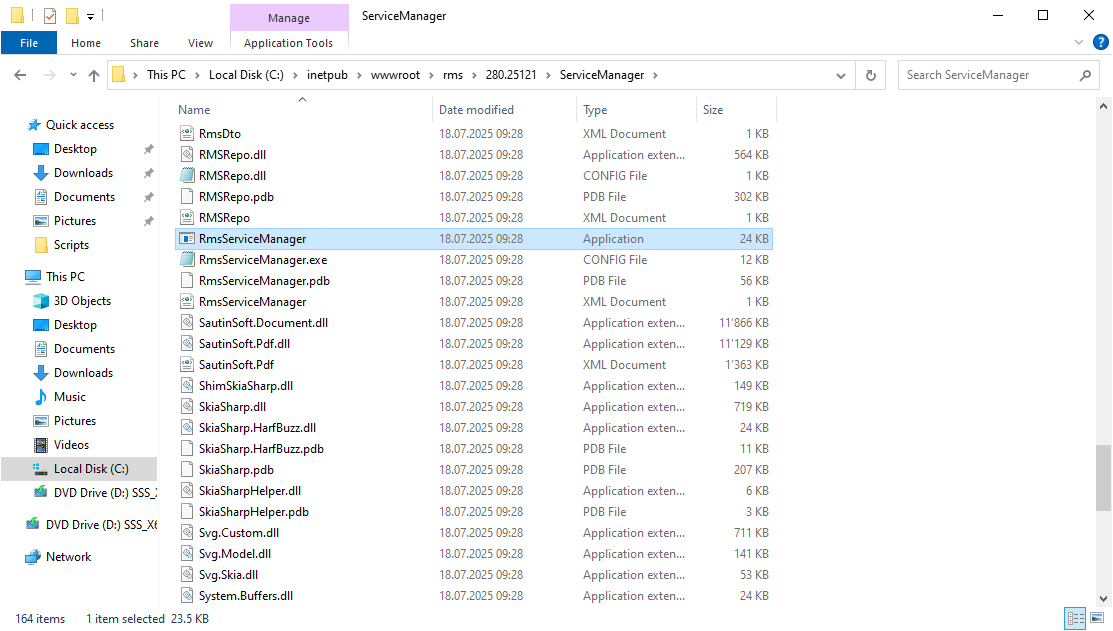Select This PC in navigation pane

(x=65, y=277)
